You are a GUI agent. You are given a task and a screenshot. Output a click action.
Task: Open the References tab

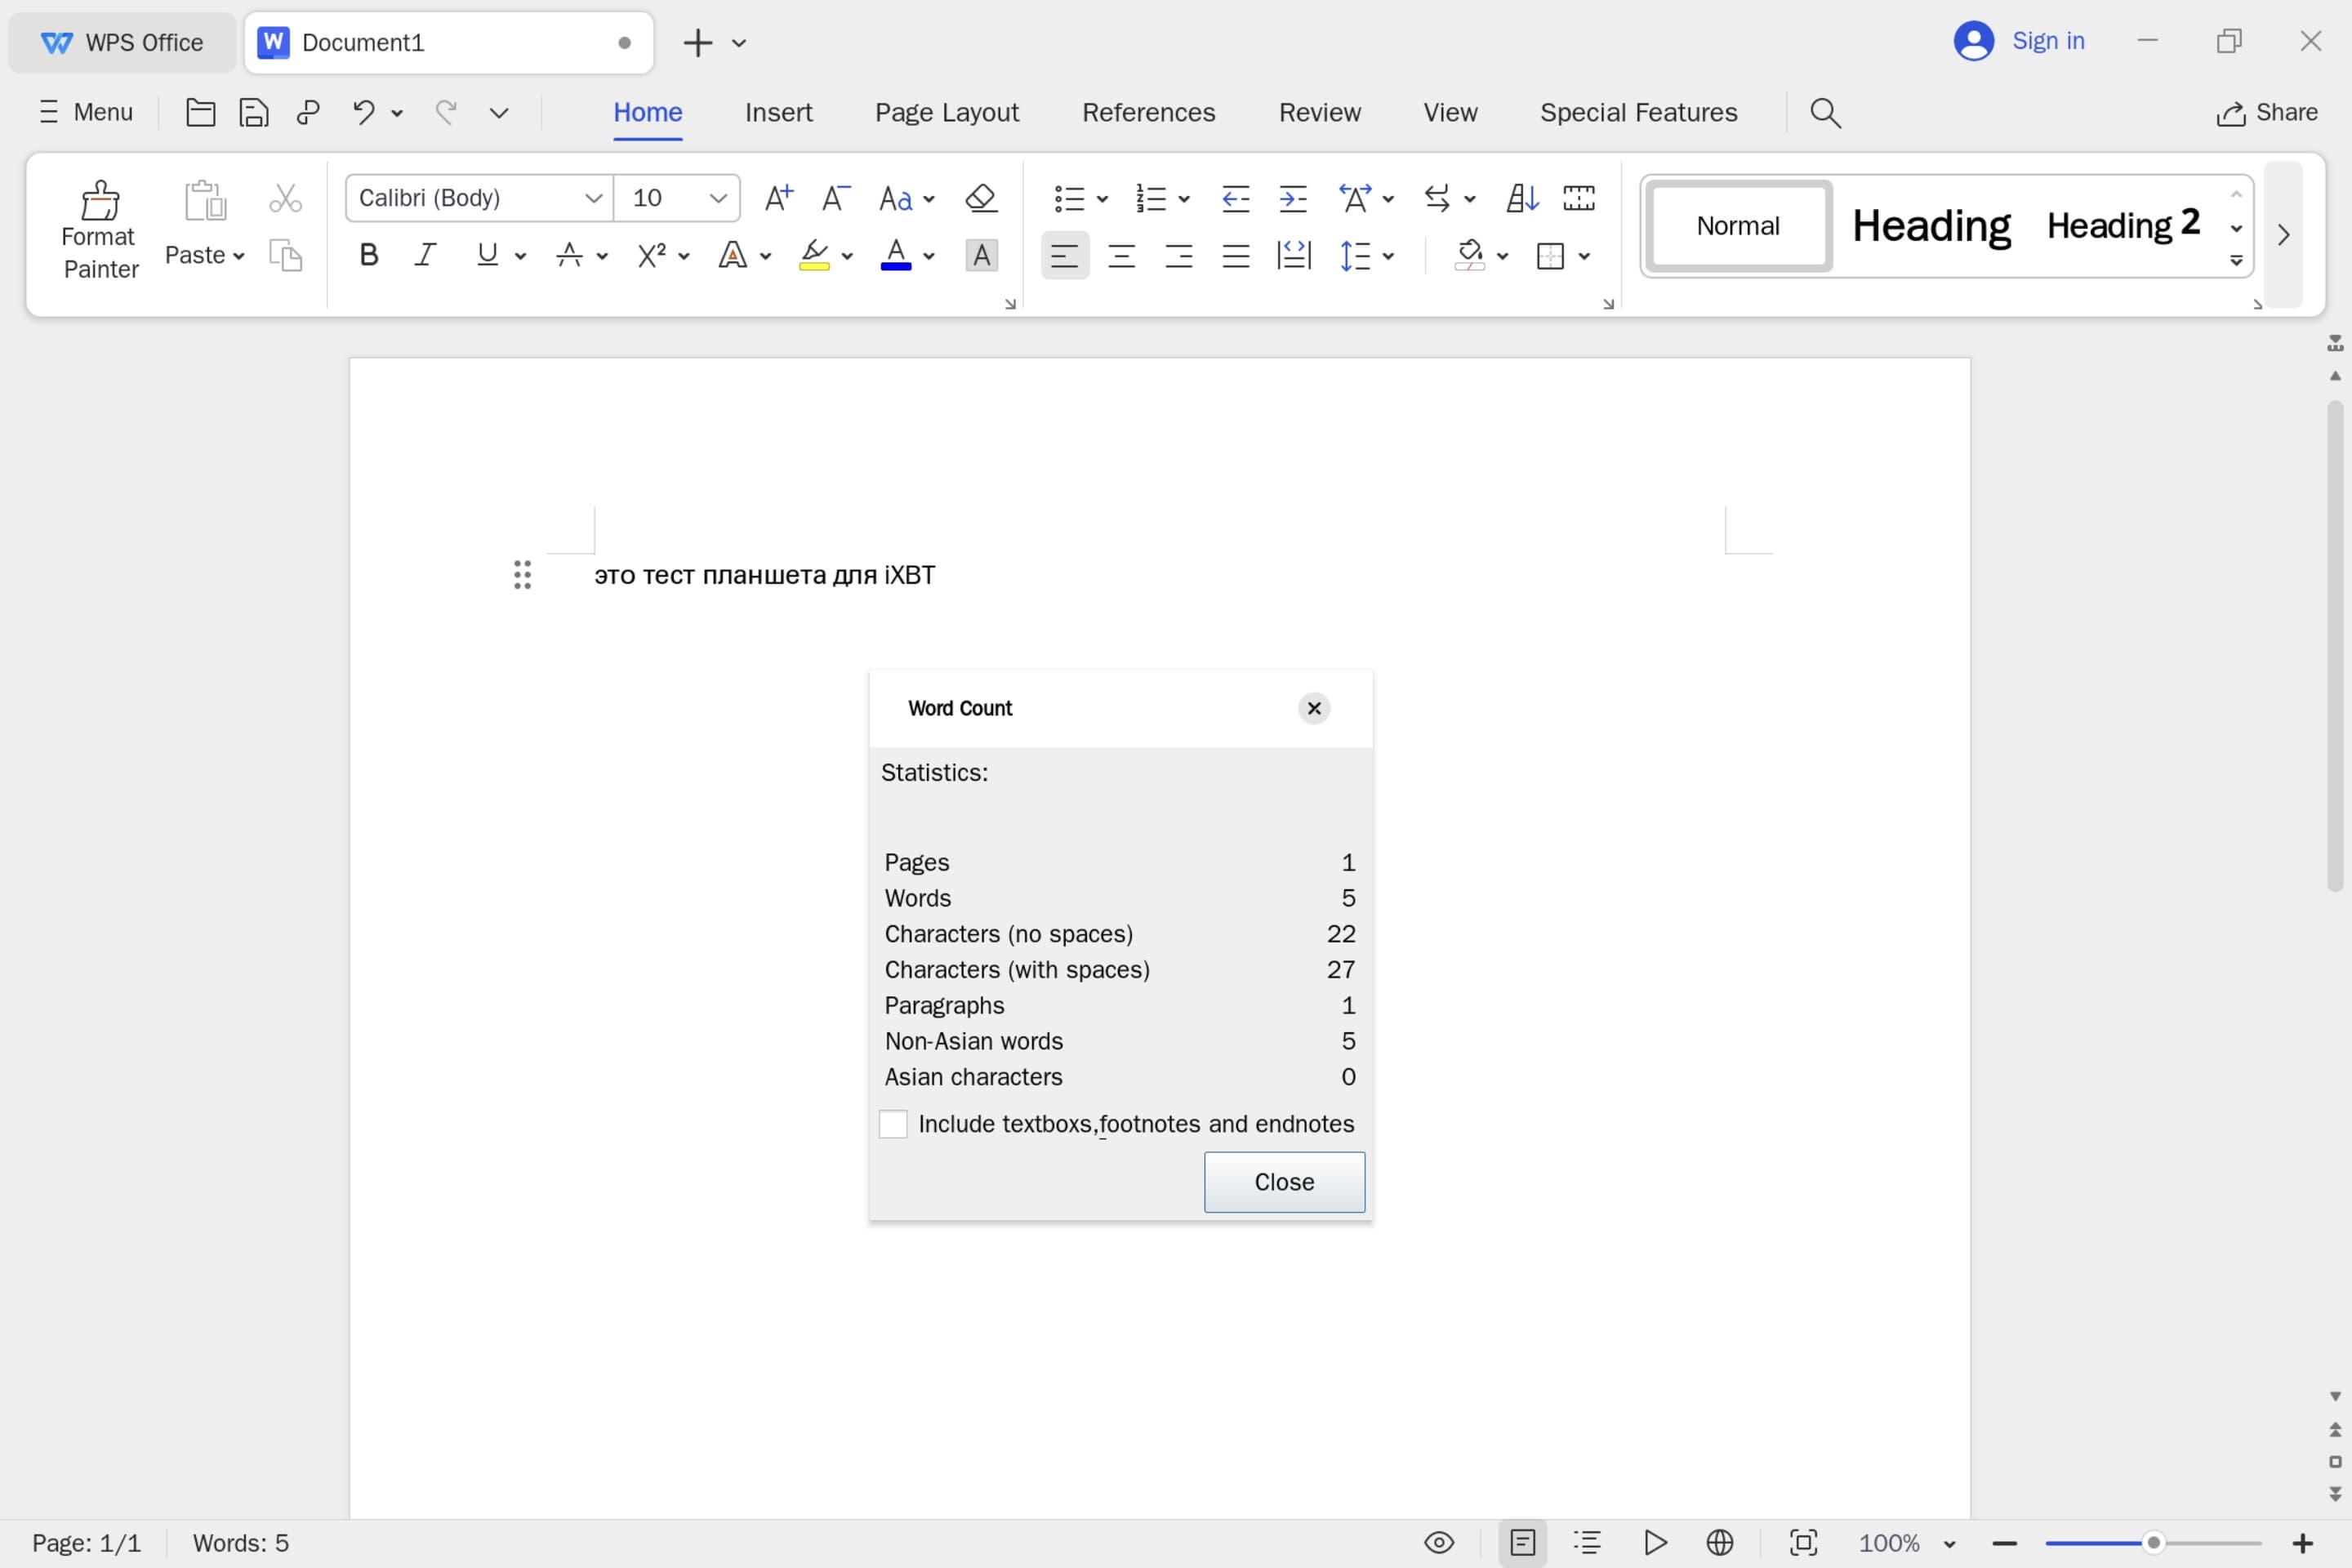[x=1148, y=113]
